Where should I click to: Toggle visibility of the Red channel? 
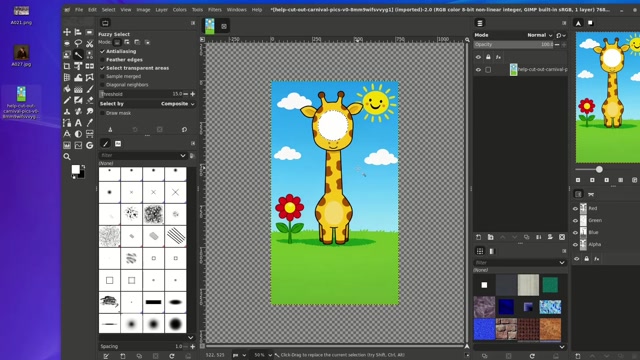pyautogui.click(x=576, y=209)
